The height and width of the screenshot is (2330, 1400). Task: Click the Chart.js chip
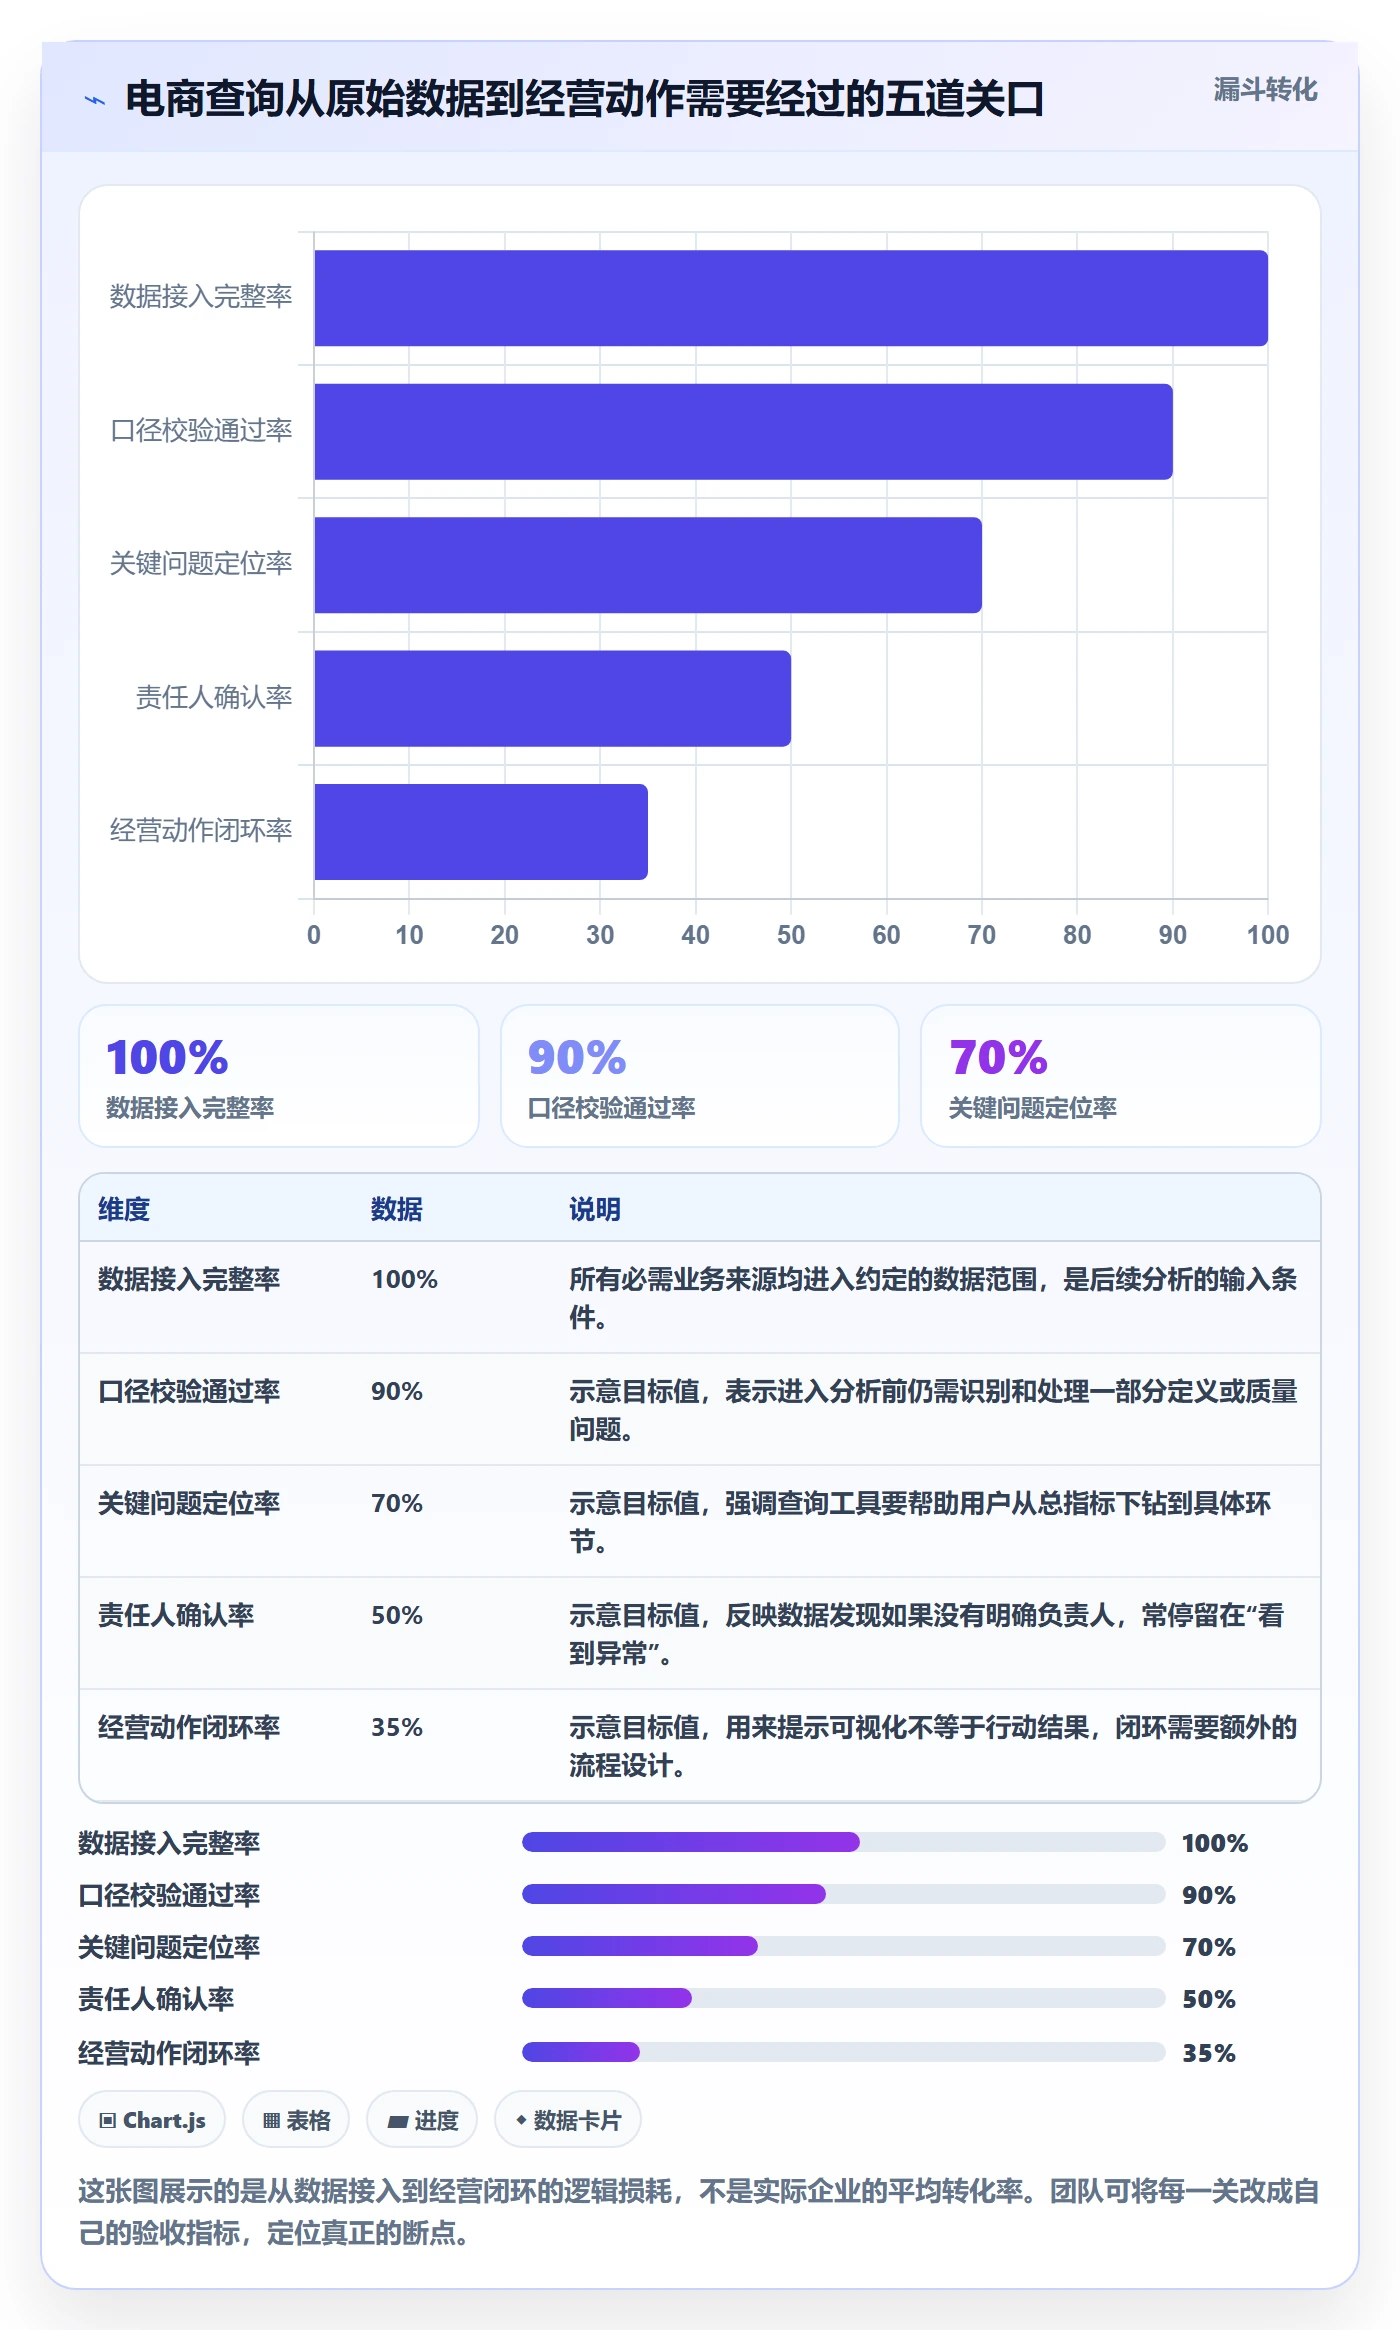152,2119
